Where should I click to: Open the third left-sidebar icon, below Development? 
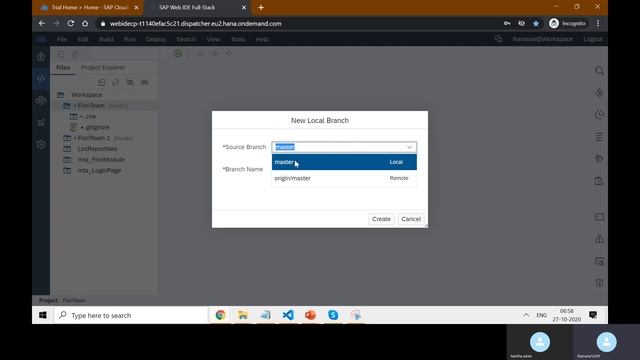41,100
